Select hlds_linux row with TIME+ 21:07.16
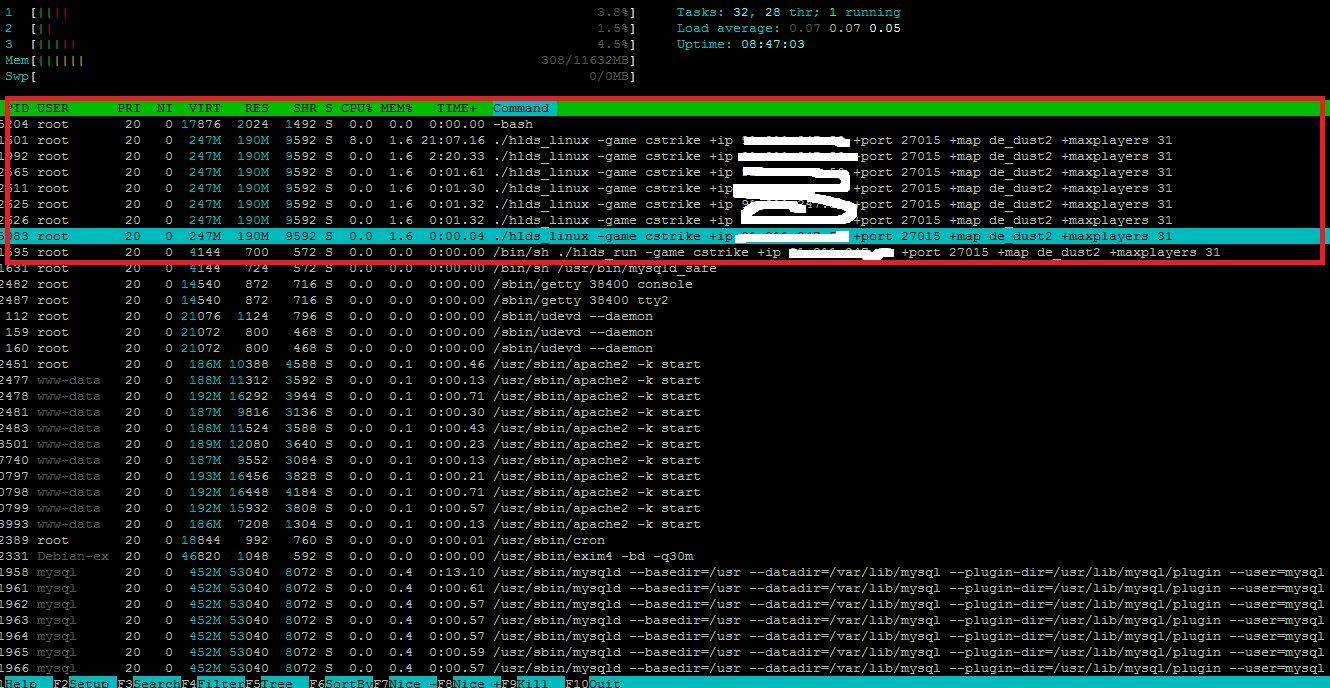Viewport: 1330px width, 688px height. click(665, 140)
